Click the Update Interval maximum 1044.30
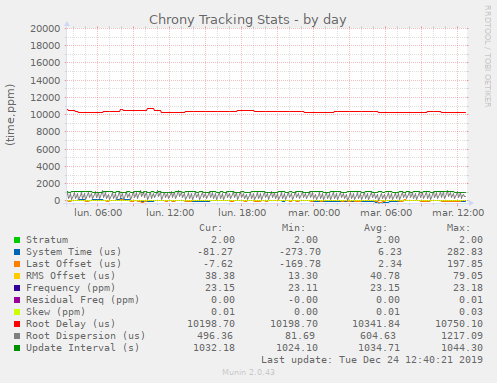 [x=462, y=348]
